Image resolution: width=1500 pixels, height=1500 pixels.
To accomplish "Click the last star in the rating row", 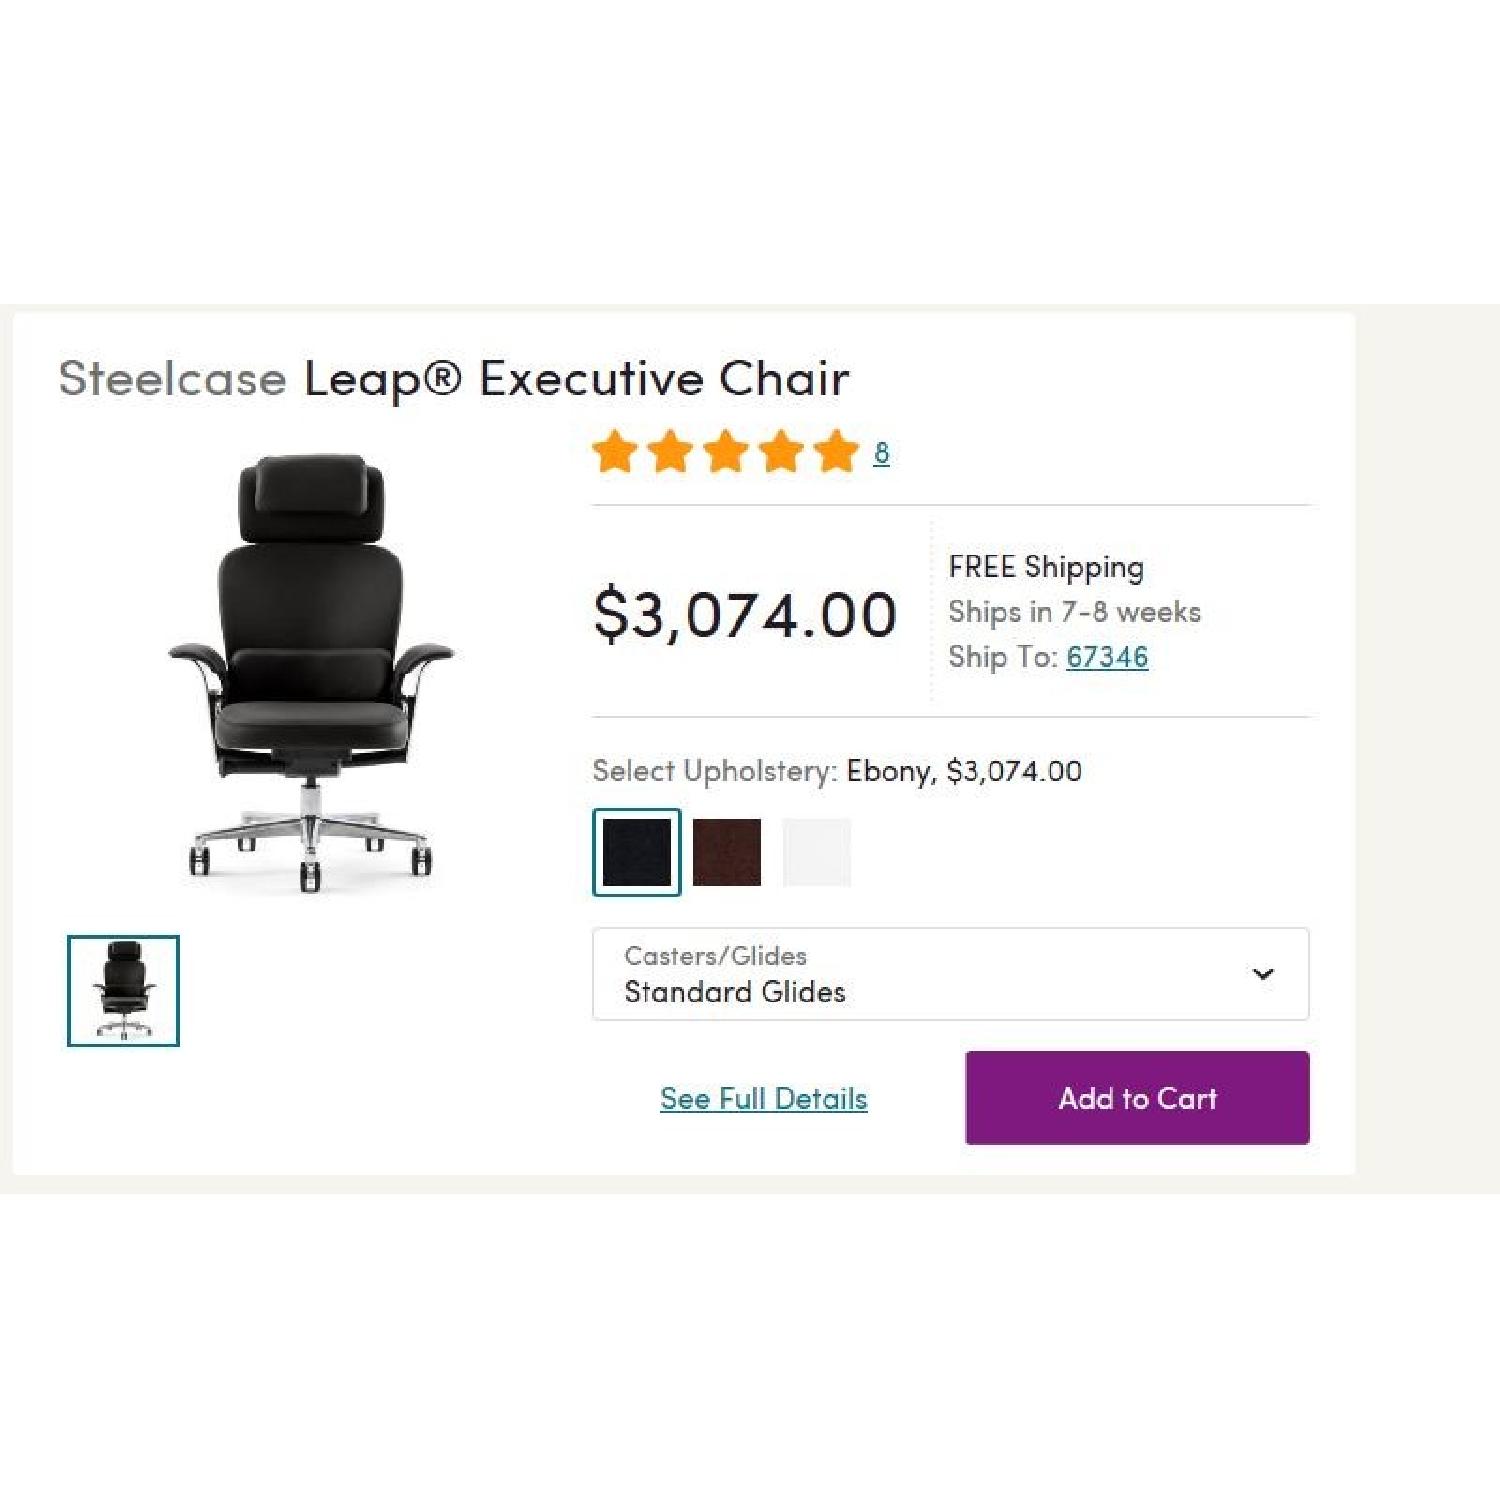I will [837, 453].
